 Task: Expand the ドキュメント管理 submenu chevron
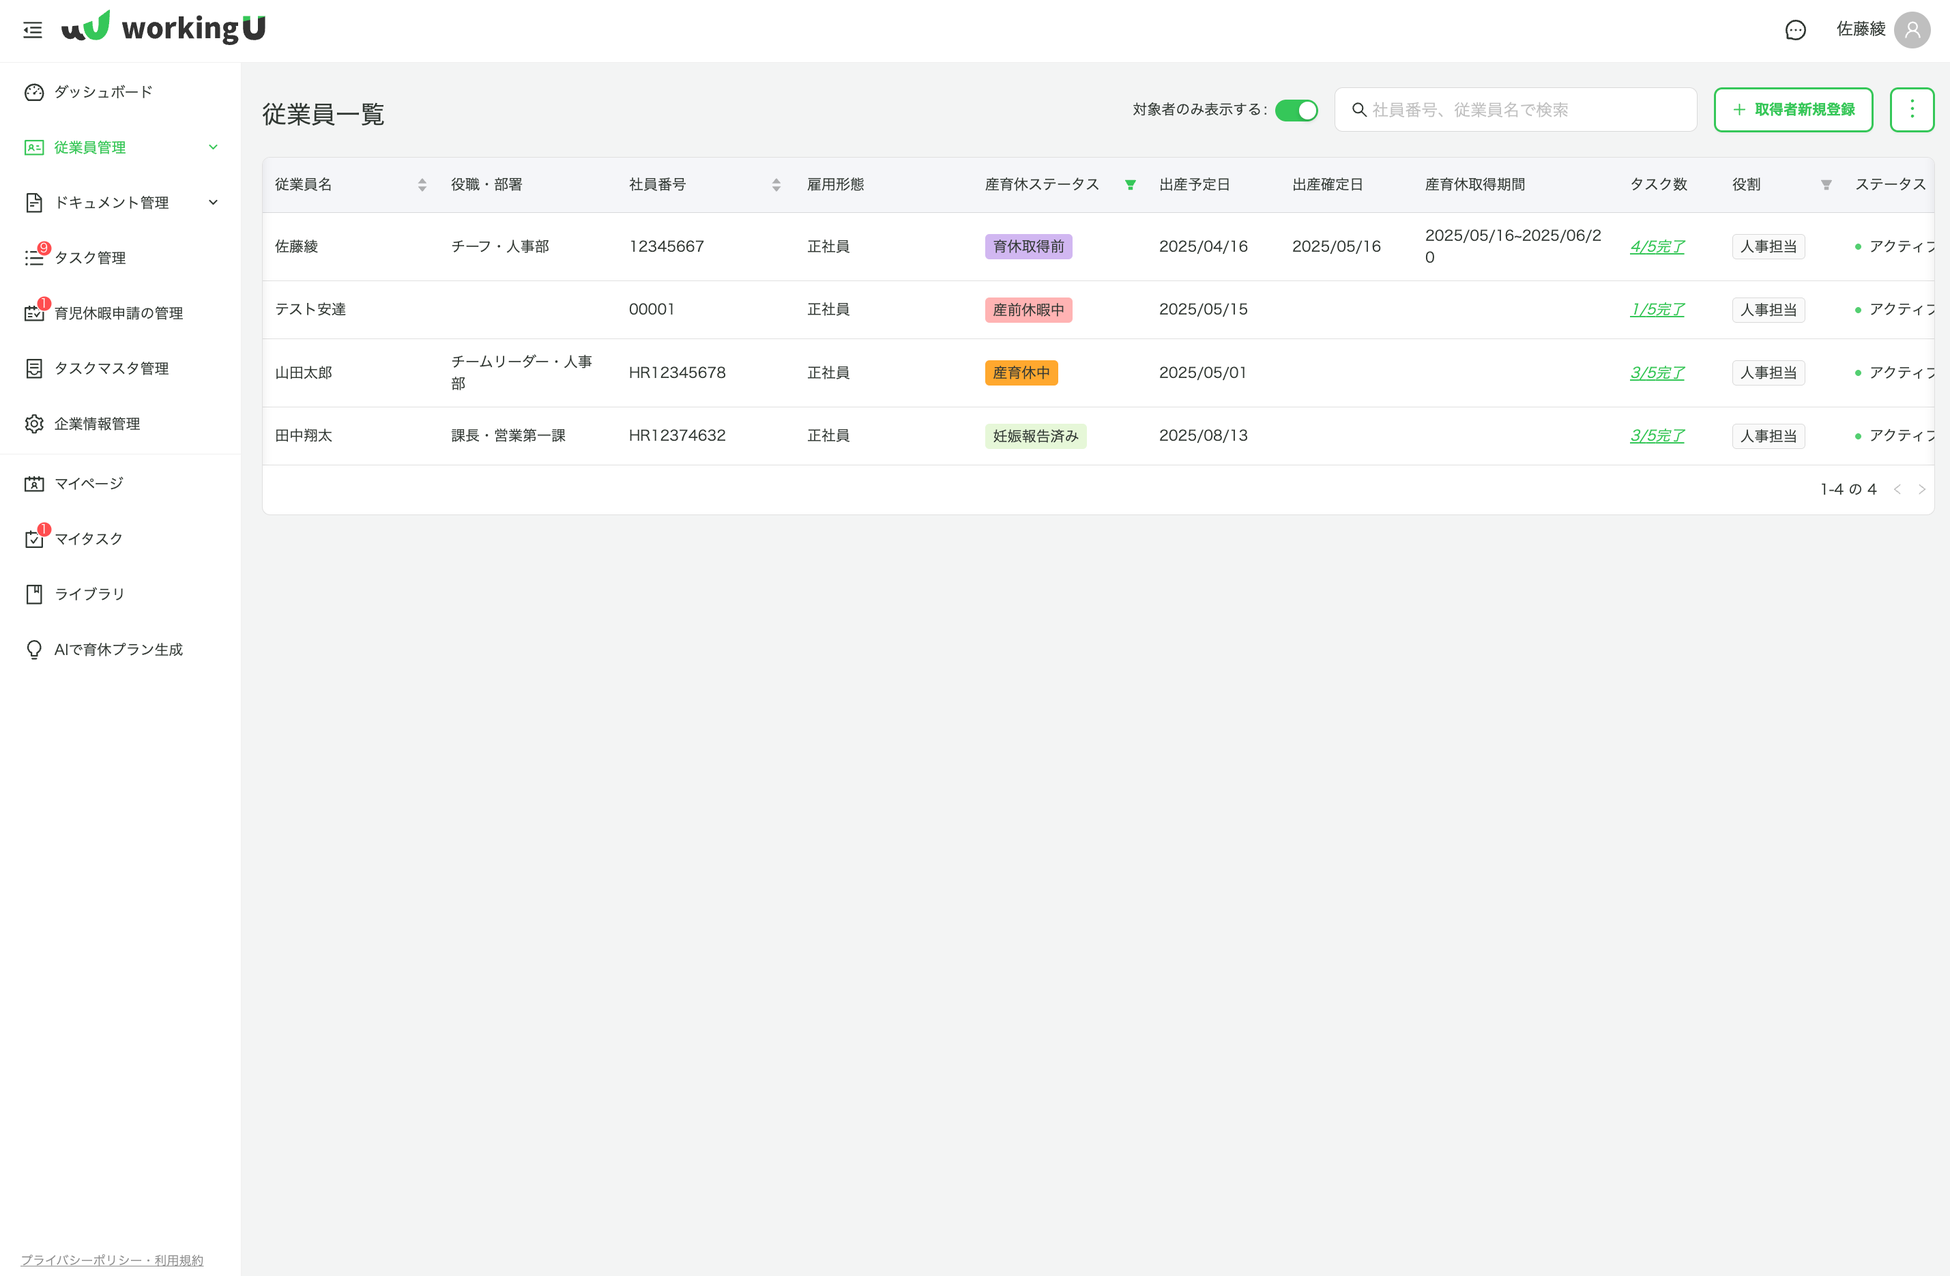[x=213, y=202]
